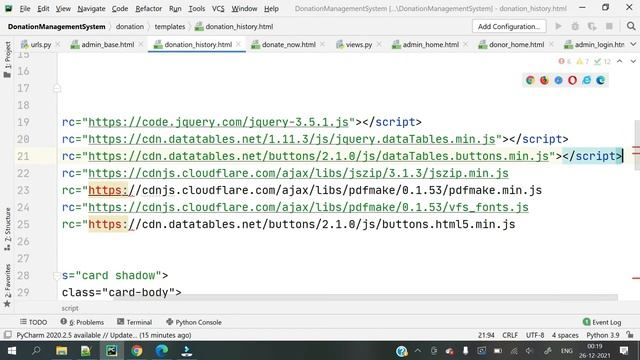Open the jszip.min.js URL on line 22
The width and height of the screenshot is (640, 360).
click(x=298, y=173)
